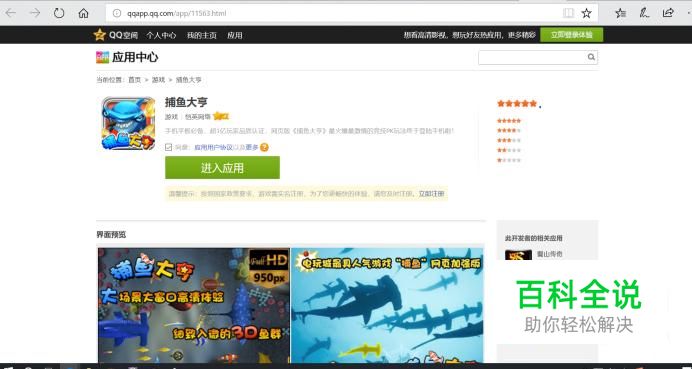Screen dimensions: 692x369
Task: Click the 游戏 breadcrumb link
Action: 158,80
